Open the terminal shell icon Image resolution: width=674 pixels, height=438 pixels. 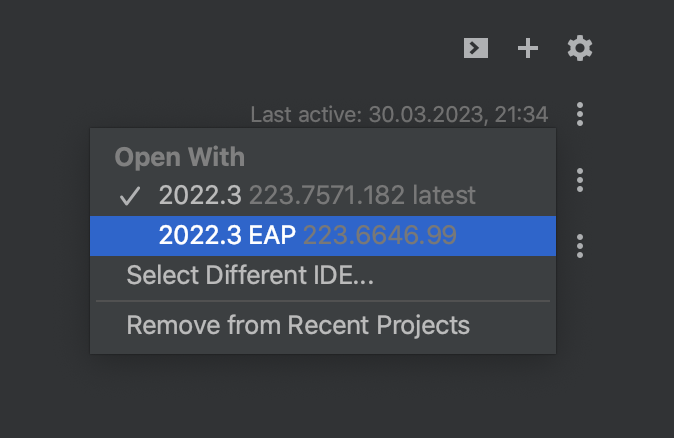[476, 48]
